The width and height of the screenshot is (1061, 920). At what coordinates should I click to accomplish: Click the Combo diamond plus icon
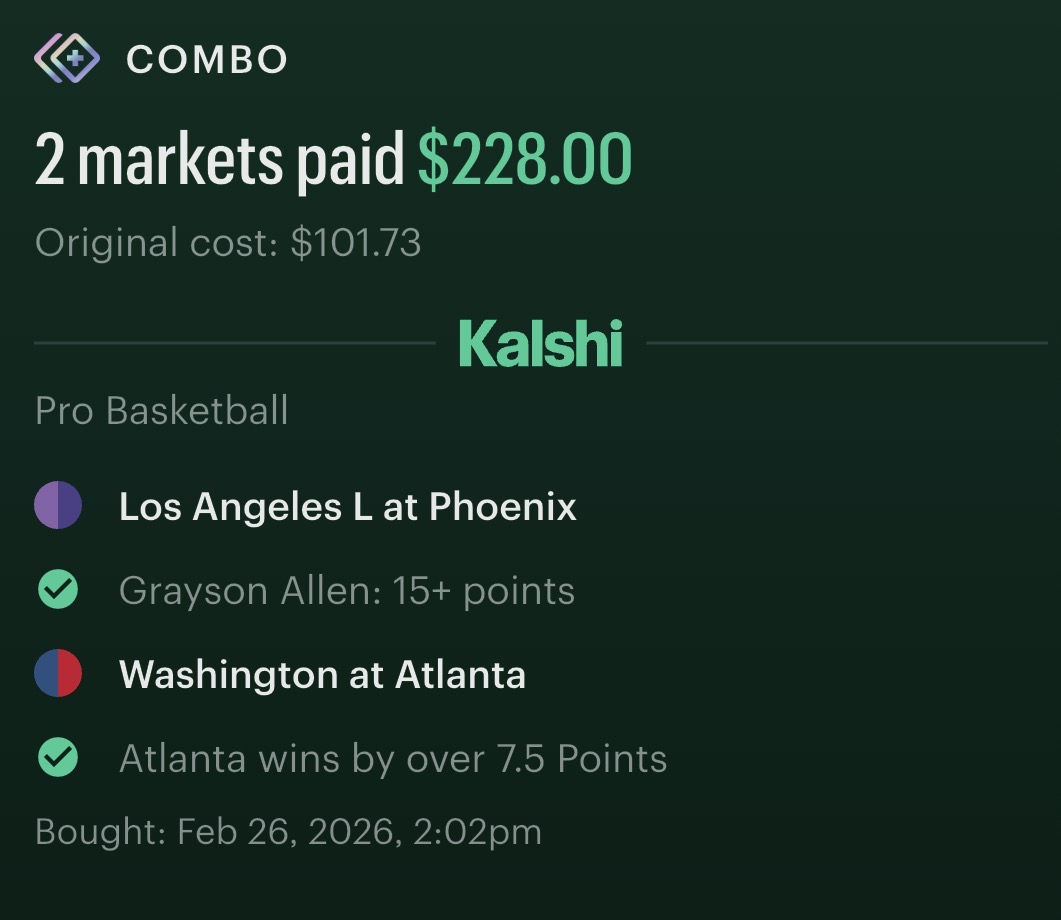(67, 59)
